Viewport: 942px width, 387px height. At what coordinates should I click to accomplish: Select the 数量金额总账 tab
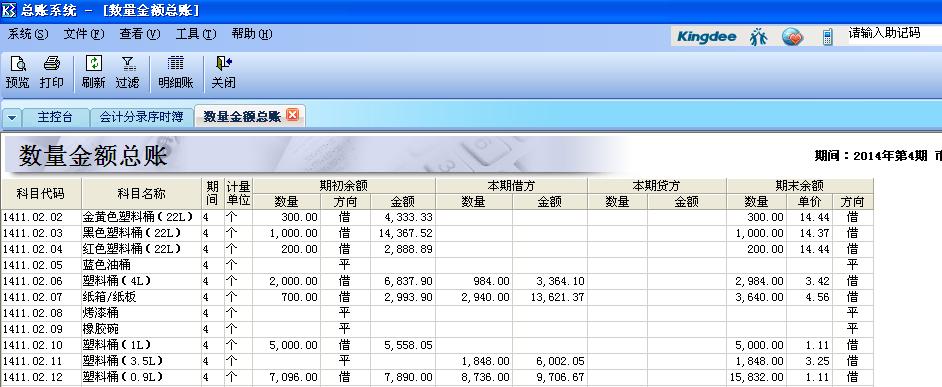(x=242, y=117)
